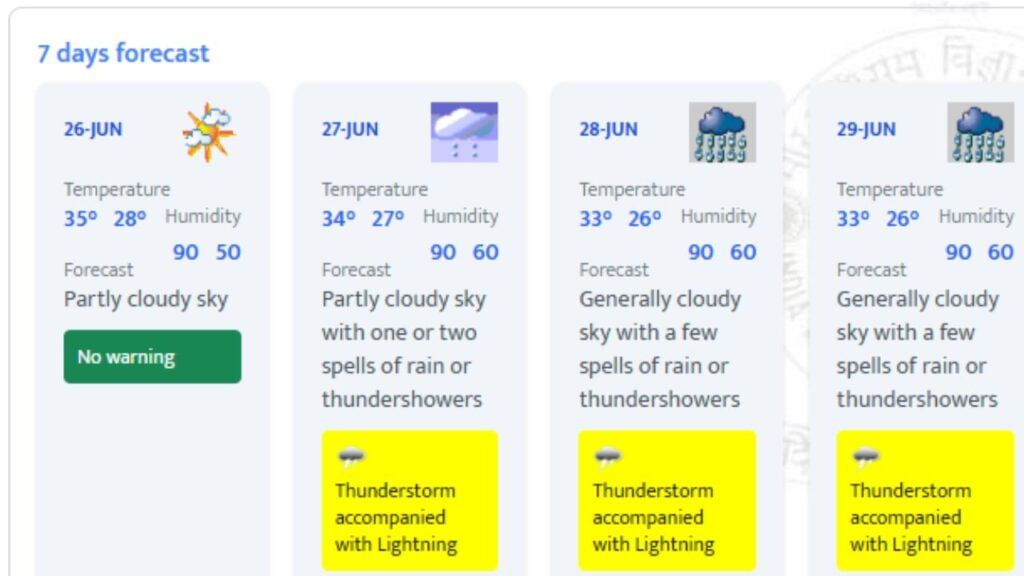The image size is (1024, 576).
Task: Click the light rain cloud icon for 27-JUN
Action: (x=464, y=132)
